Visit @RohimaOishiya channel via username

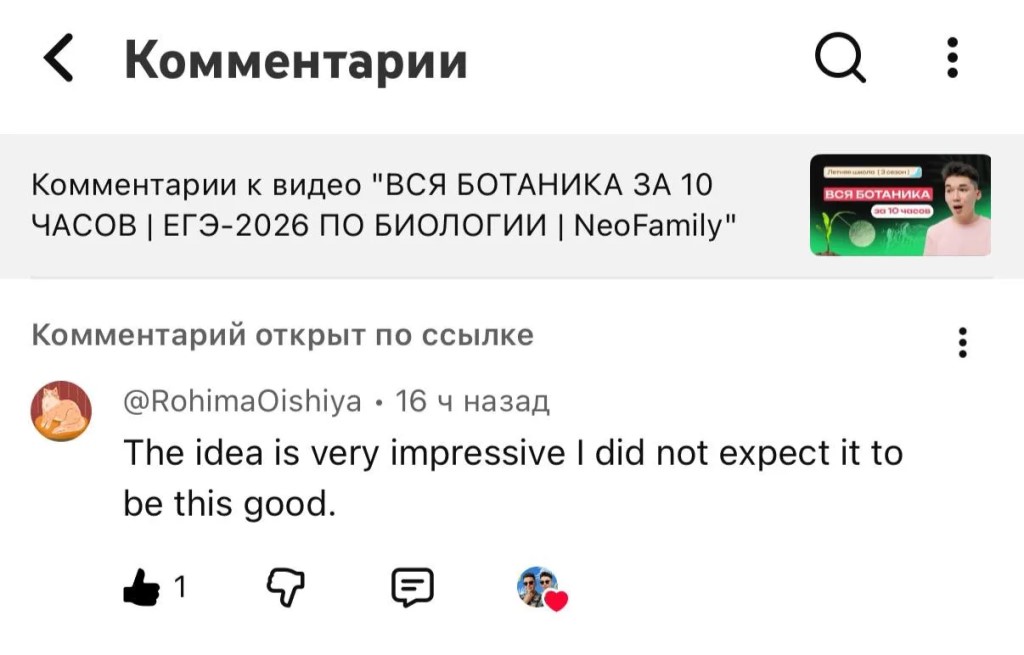pyautogui.click(x=242, y=401)
